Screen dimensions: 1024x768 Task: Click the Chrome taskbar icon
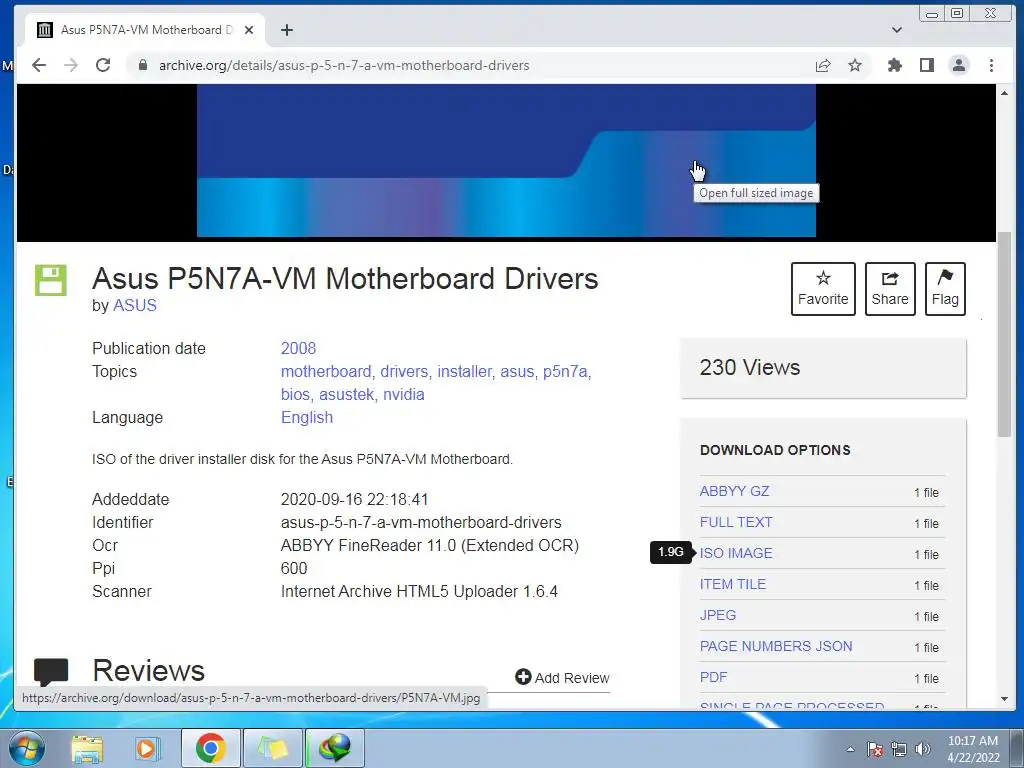click(x=210, y=748)
